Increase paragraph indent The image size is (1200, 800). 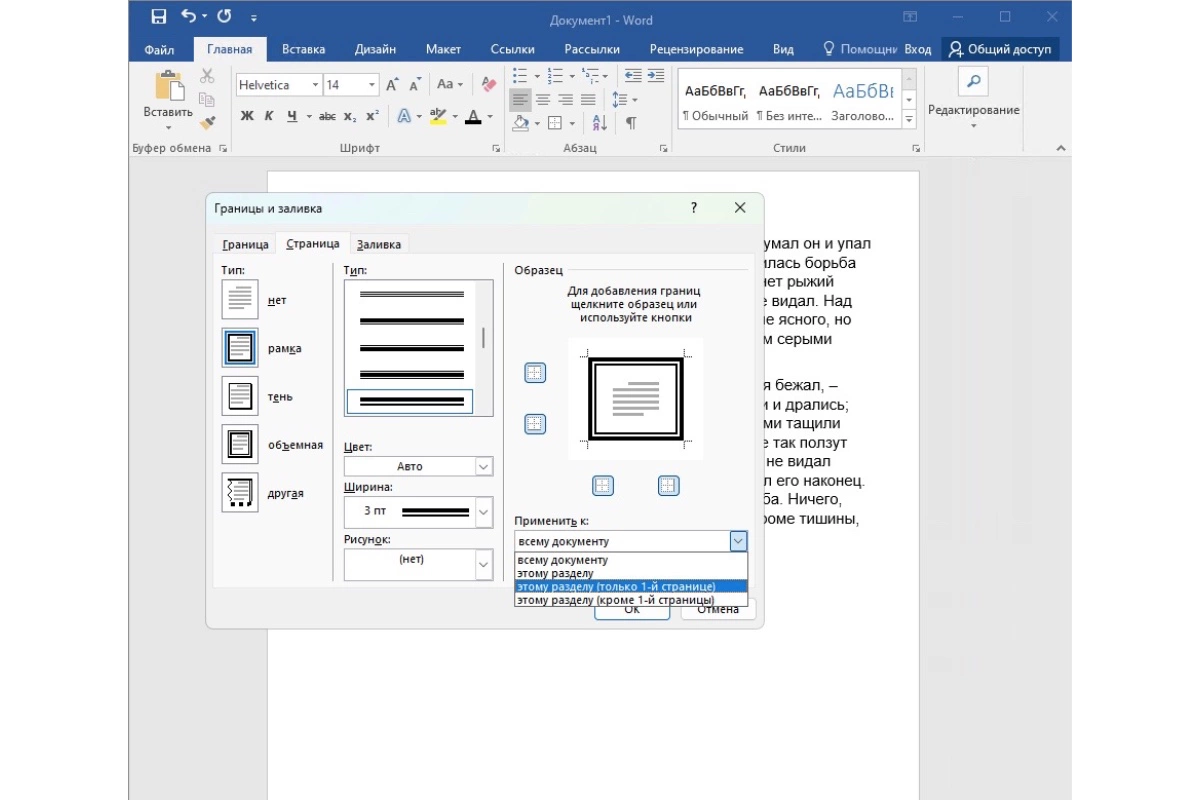pos(656,76)
